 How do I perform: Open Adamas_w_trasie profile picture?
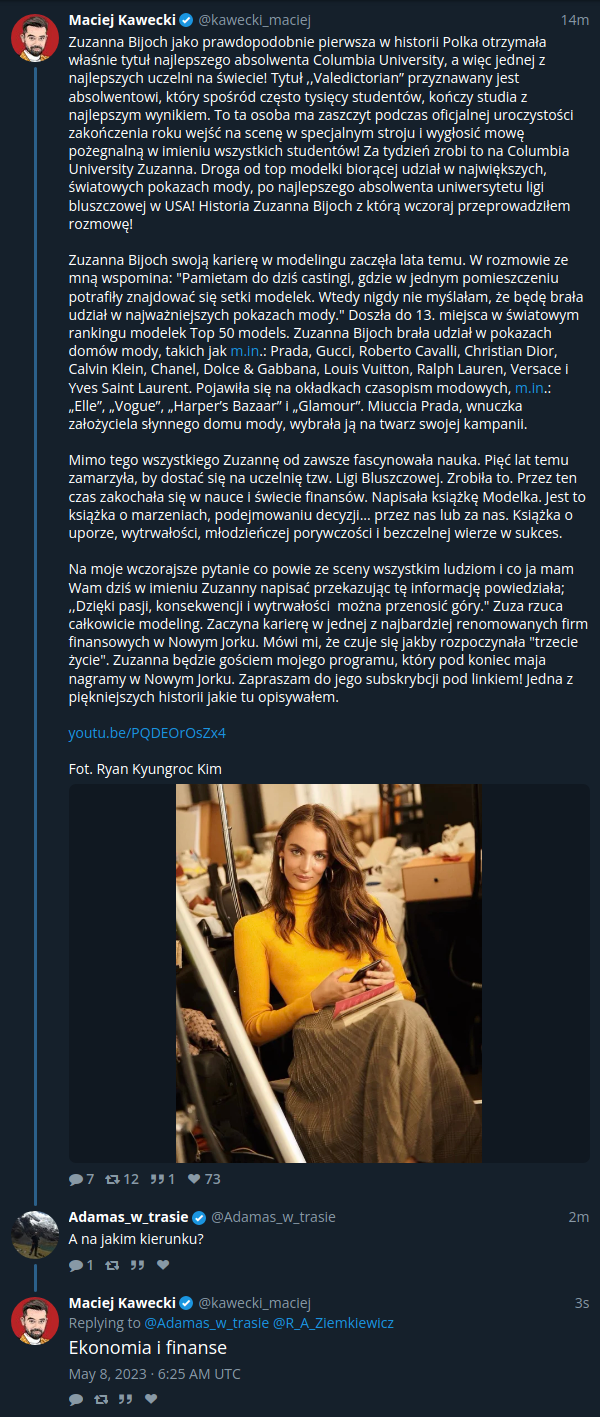34,1235
